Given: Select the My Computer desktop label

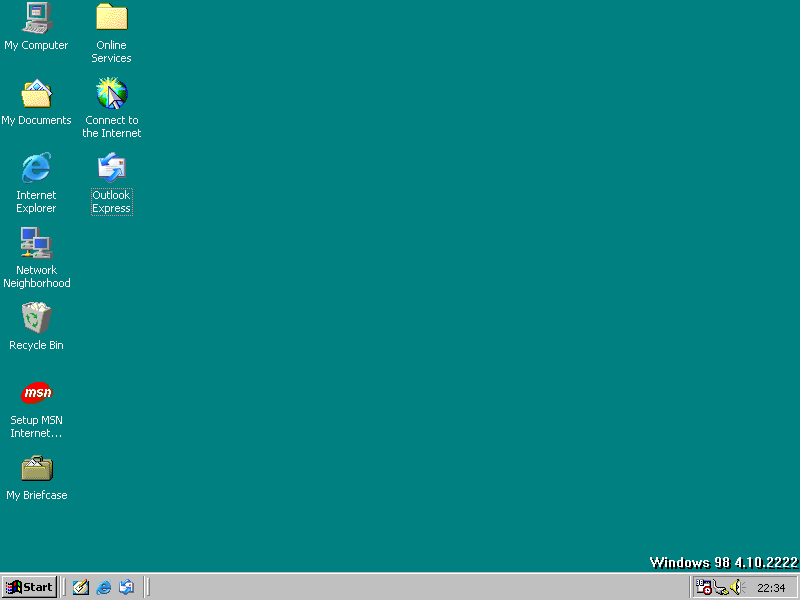Looking at the screenshot, I should [36, 45].
